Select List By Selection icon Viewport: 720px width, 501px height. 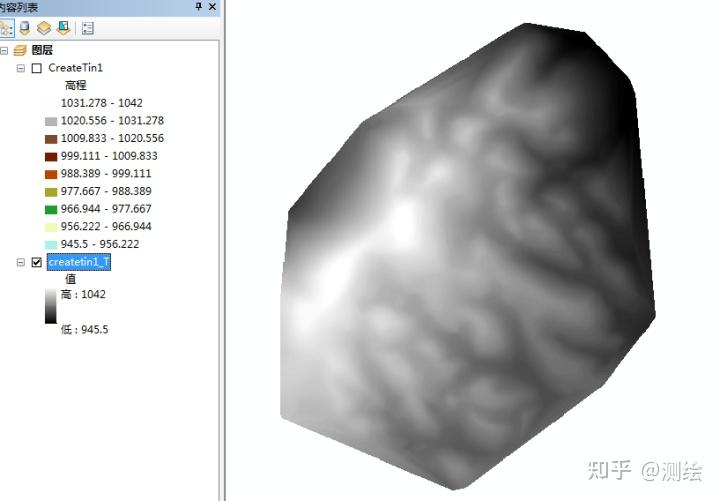(63, 28)
